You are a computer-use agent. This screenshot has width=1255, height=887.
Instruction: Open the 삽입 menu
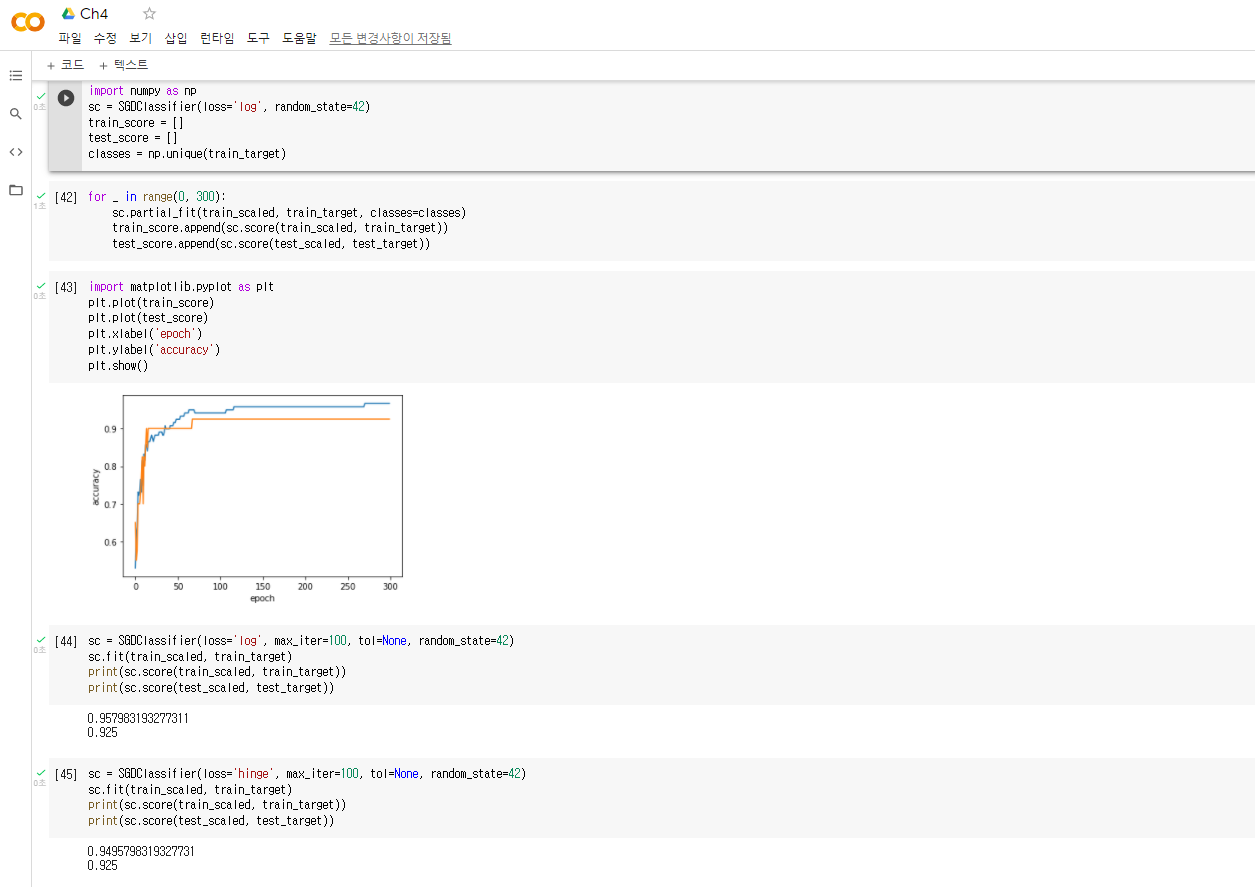[175, 38]
